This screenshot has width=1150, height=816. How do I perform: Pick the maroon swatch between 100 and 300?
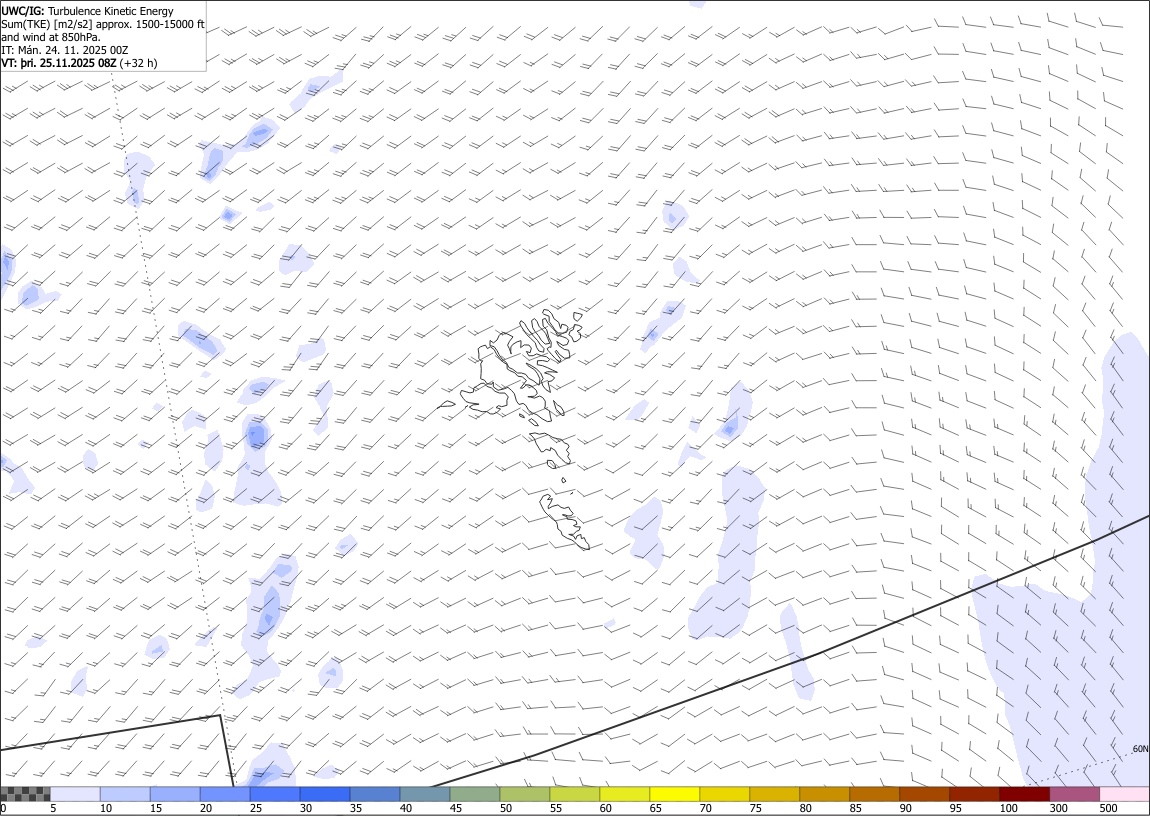1023,794
